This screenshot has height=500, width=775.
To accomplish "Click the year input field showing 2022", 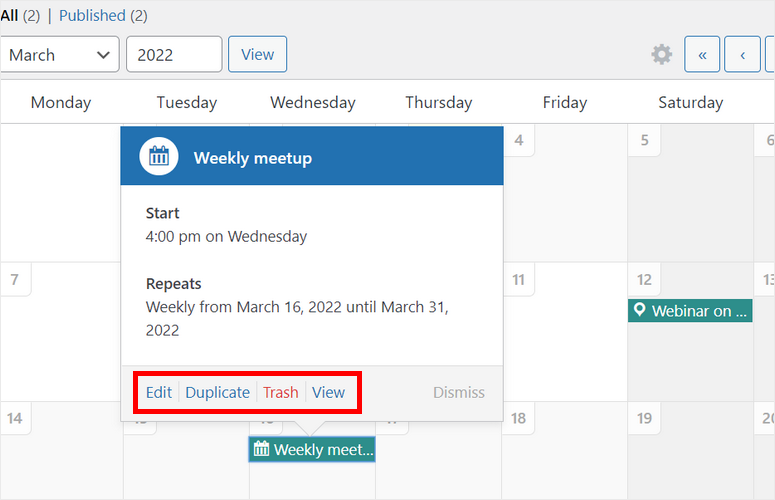I will click(x=174, y=55).
